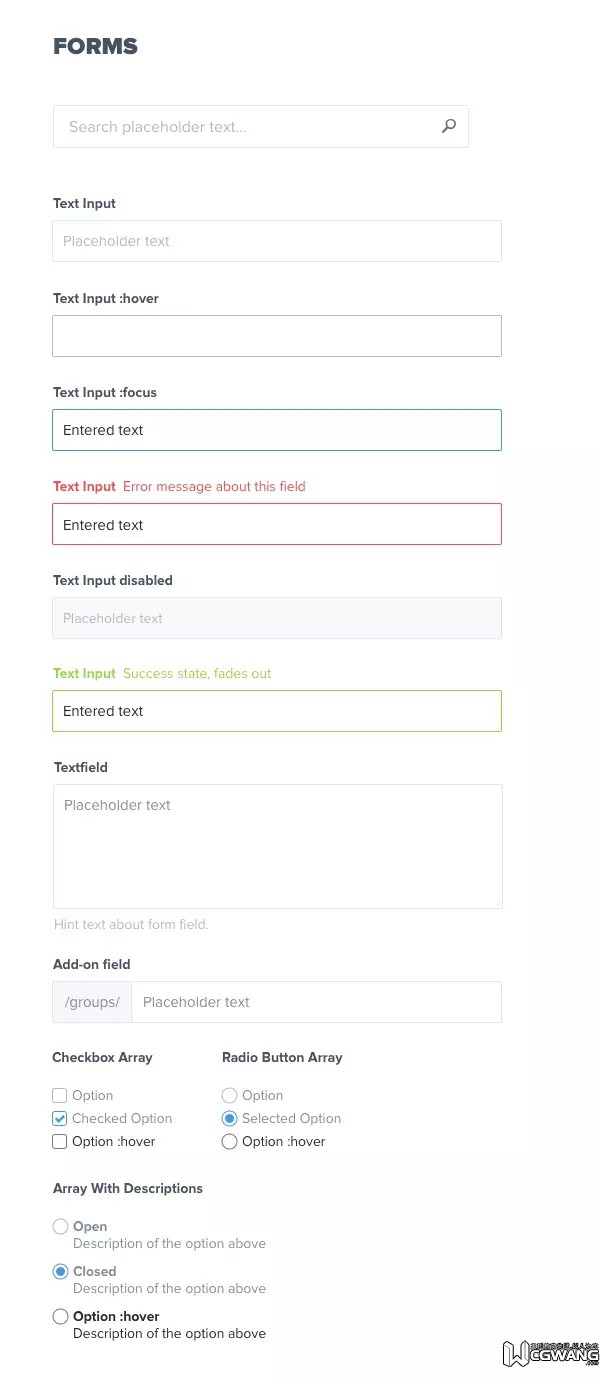Select the Closed radio option
The height and width of the screenshot is (1379, 600).
coord(61,1272)
